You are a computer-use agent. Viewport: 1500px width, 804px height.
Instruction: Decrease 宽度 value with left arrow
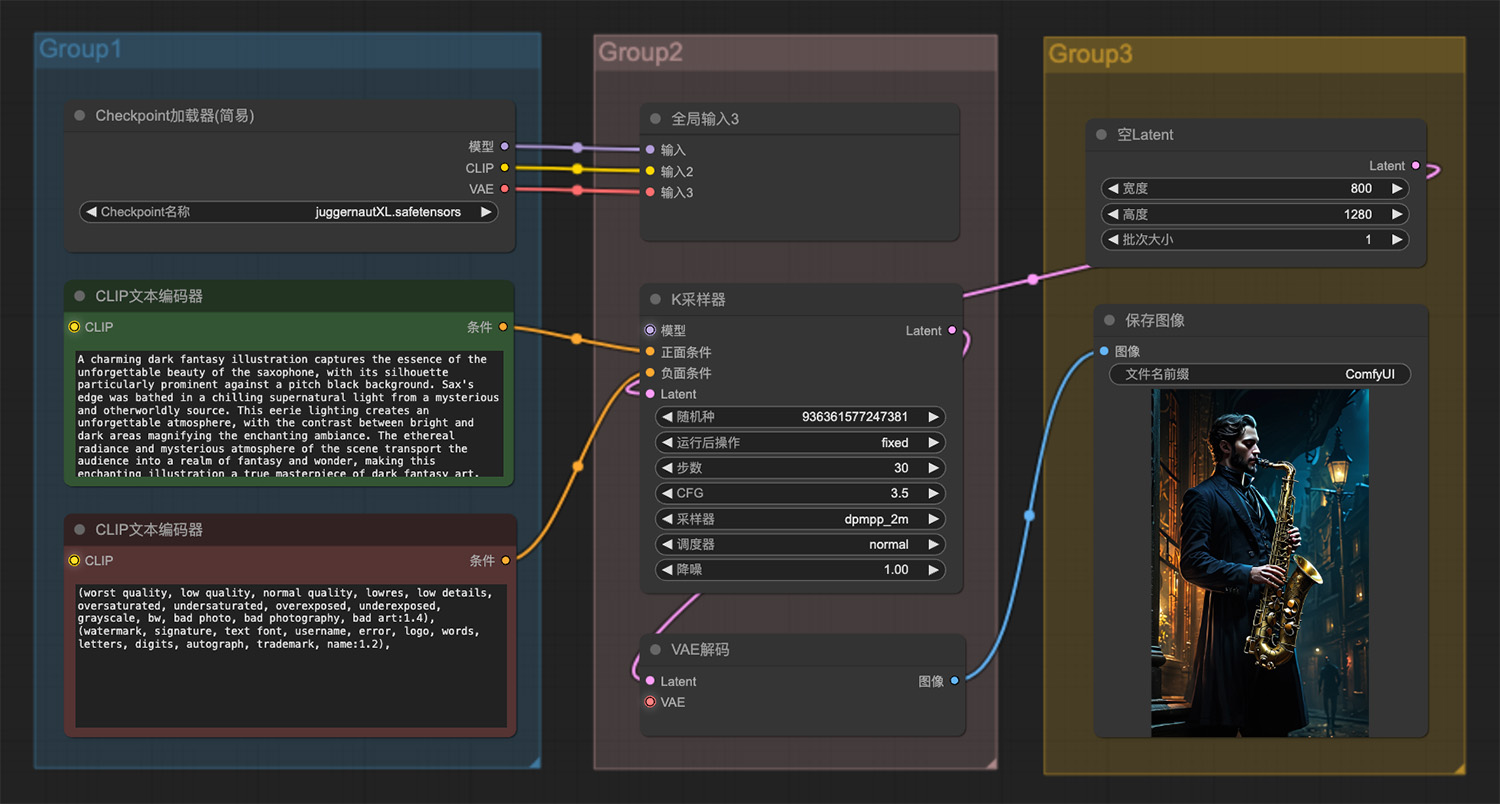coord(1113,188)
